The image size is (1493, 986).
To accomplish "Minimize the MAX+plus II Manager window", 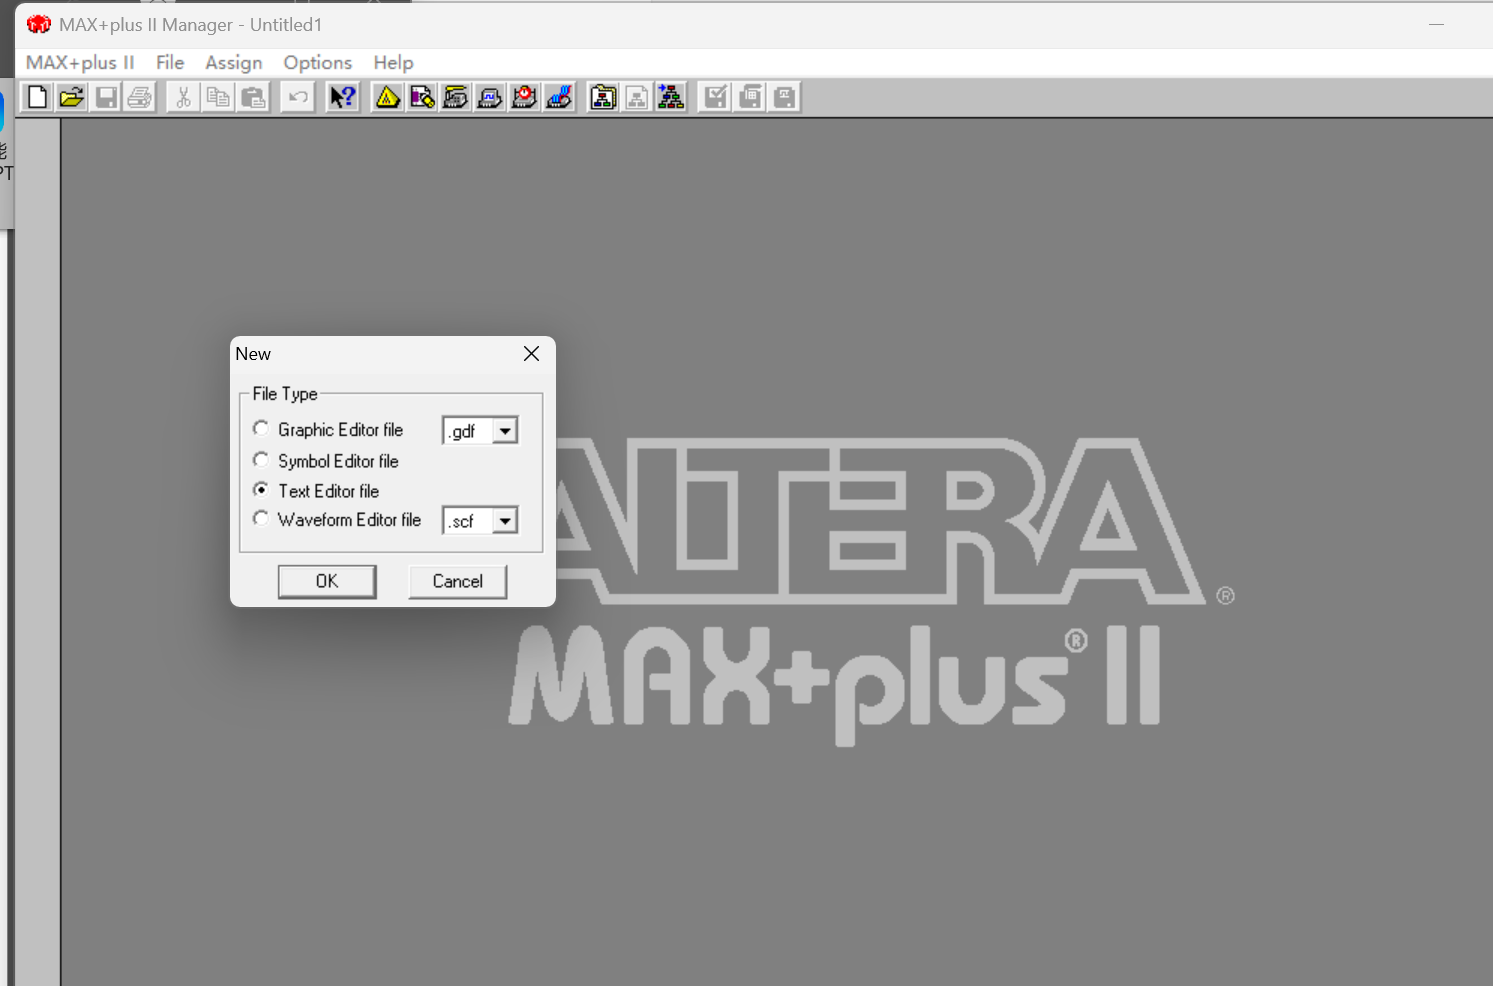I will coord(1436,24).
